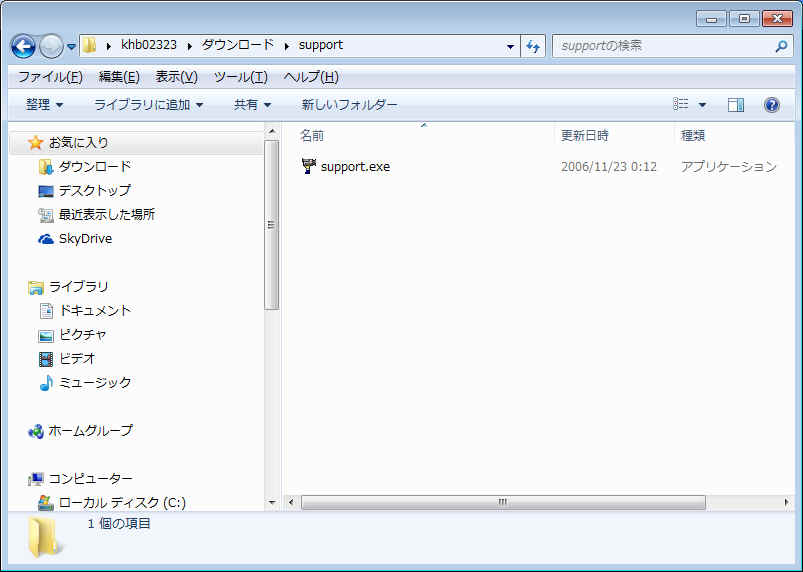Open the 編集(E) menu
Image resolution: width=803 pixels, height=572 pixels.
point(119,77)
